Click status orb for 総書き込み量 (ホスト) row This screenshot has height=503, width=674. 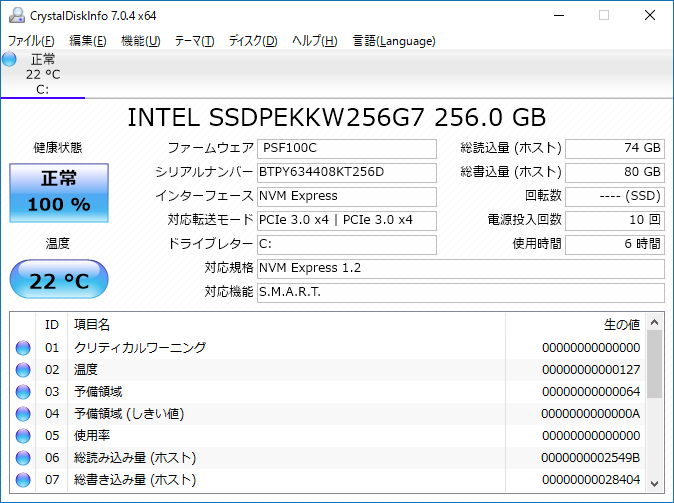click(23, 480)
